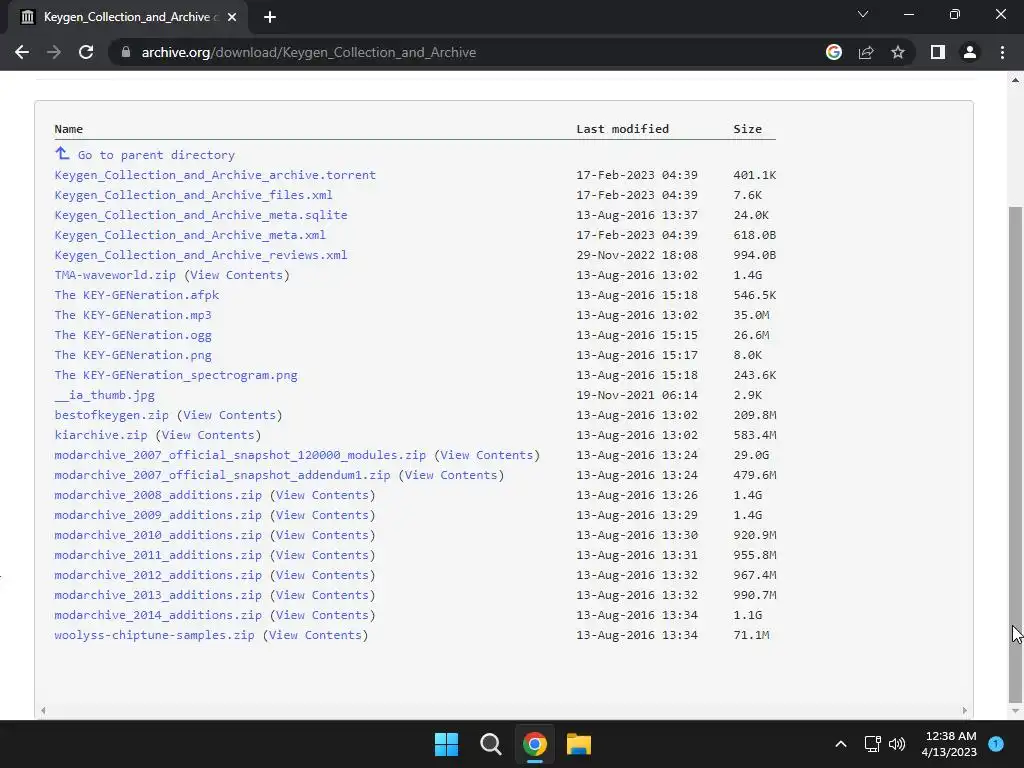Download modarchive_2007_official_snapshot_addendum1.zip
Image resolution: width=1024 pixels, height=768 pixels.
tap(222, 475)
